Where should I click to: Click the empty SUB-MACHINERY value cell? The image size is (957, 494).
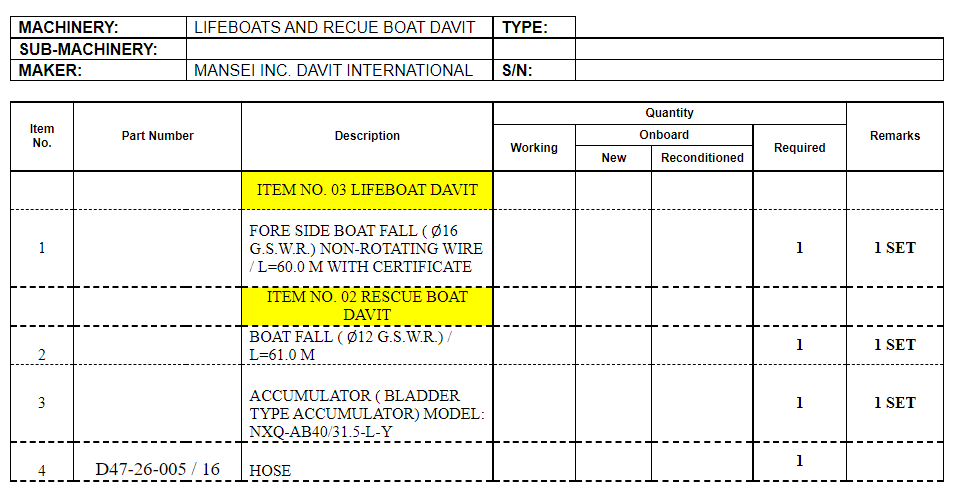pyautogui.click(x=339, y=49)
